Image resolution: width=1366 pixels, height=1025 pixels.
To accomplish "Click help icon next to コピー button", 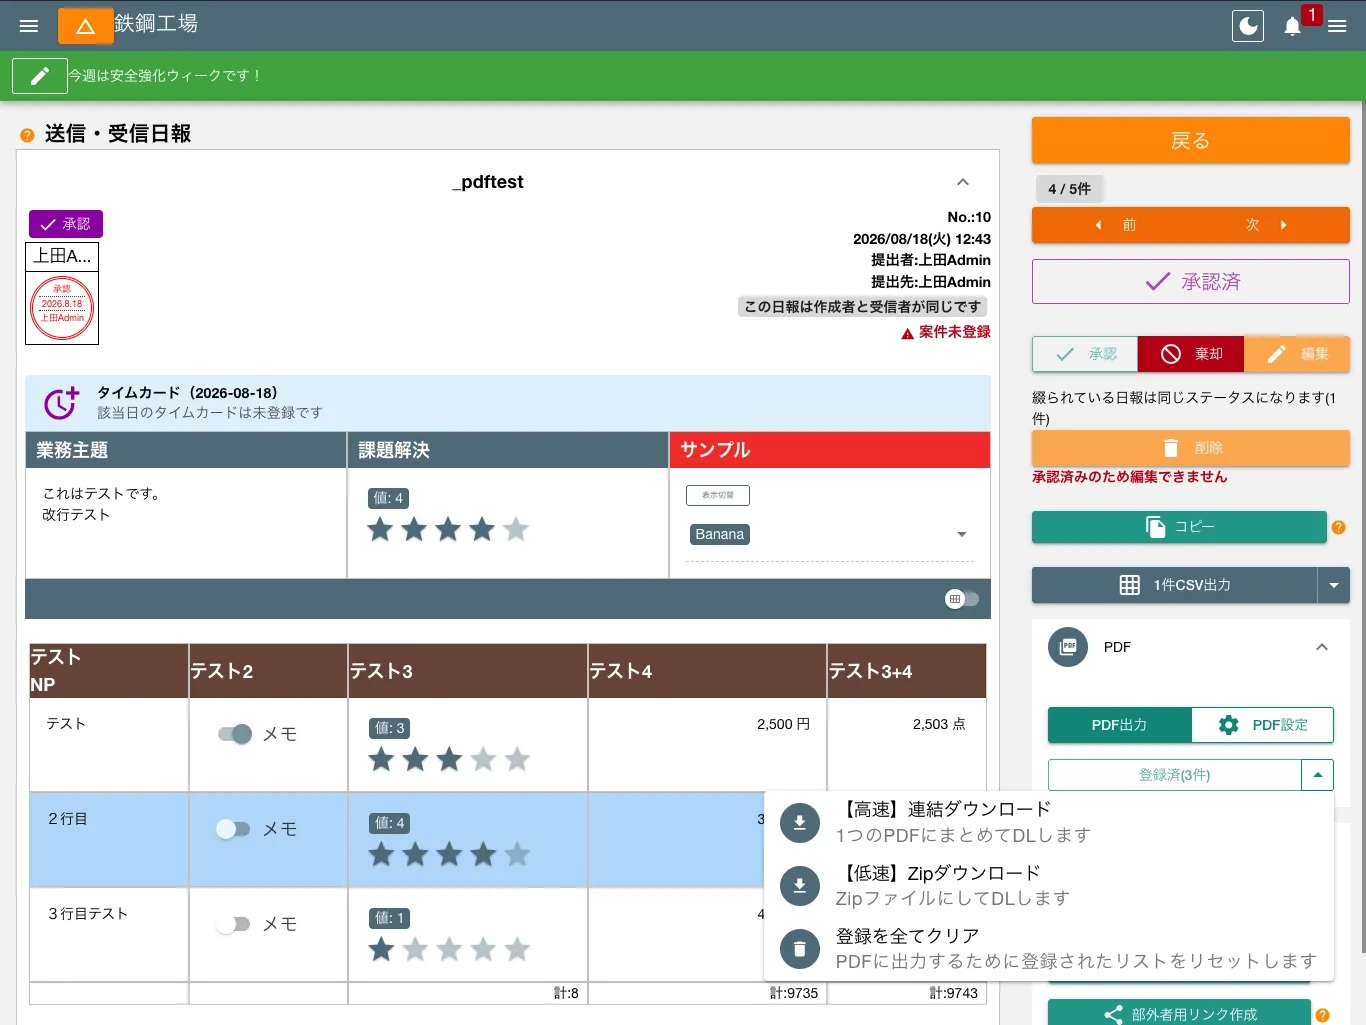I will click(1338, 527).
